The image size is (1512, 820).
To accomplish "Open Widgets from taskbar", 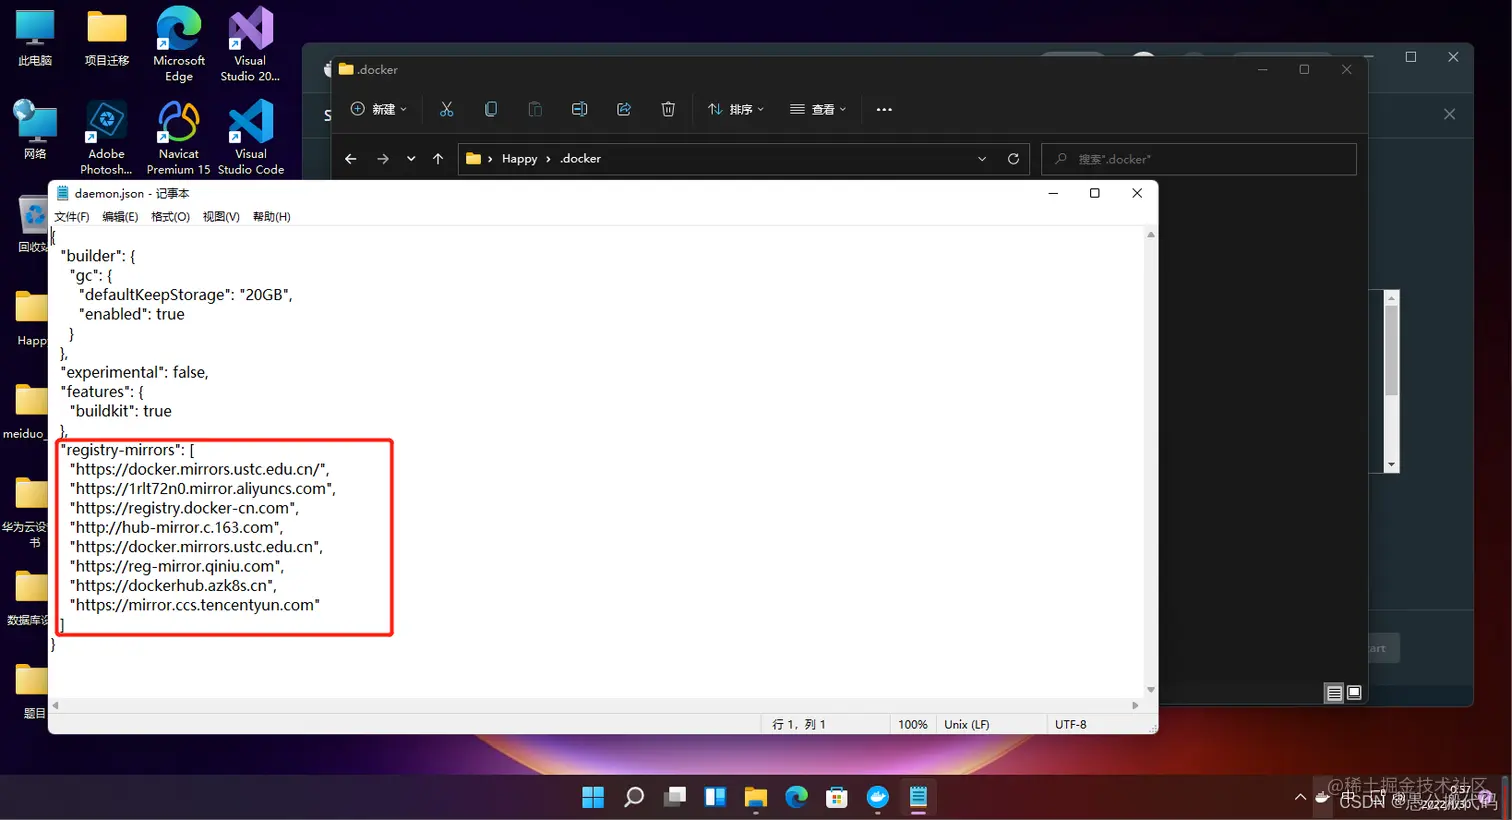I will click(715, 797).
